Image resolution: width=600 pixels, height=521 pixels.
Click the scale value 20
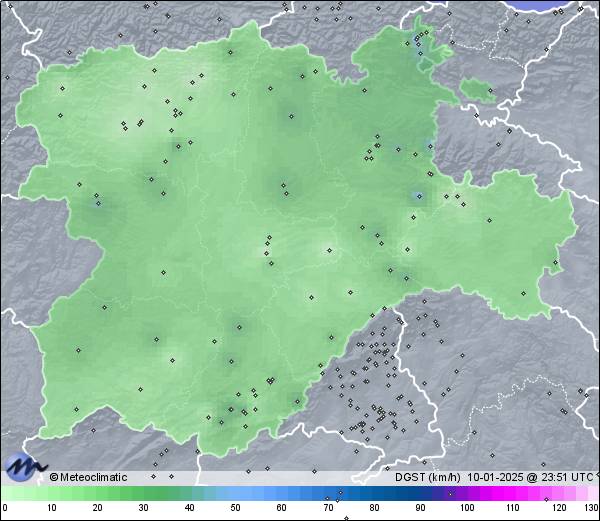pyautogui.click(x=98, y=508)
